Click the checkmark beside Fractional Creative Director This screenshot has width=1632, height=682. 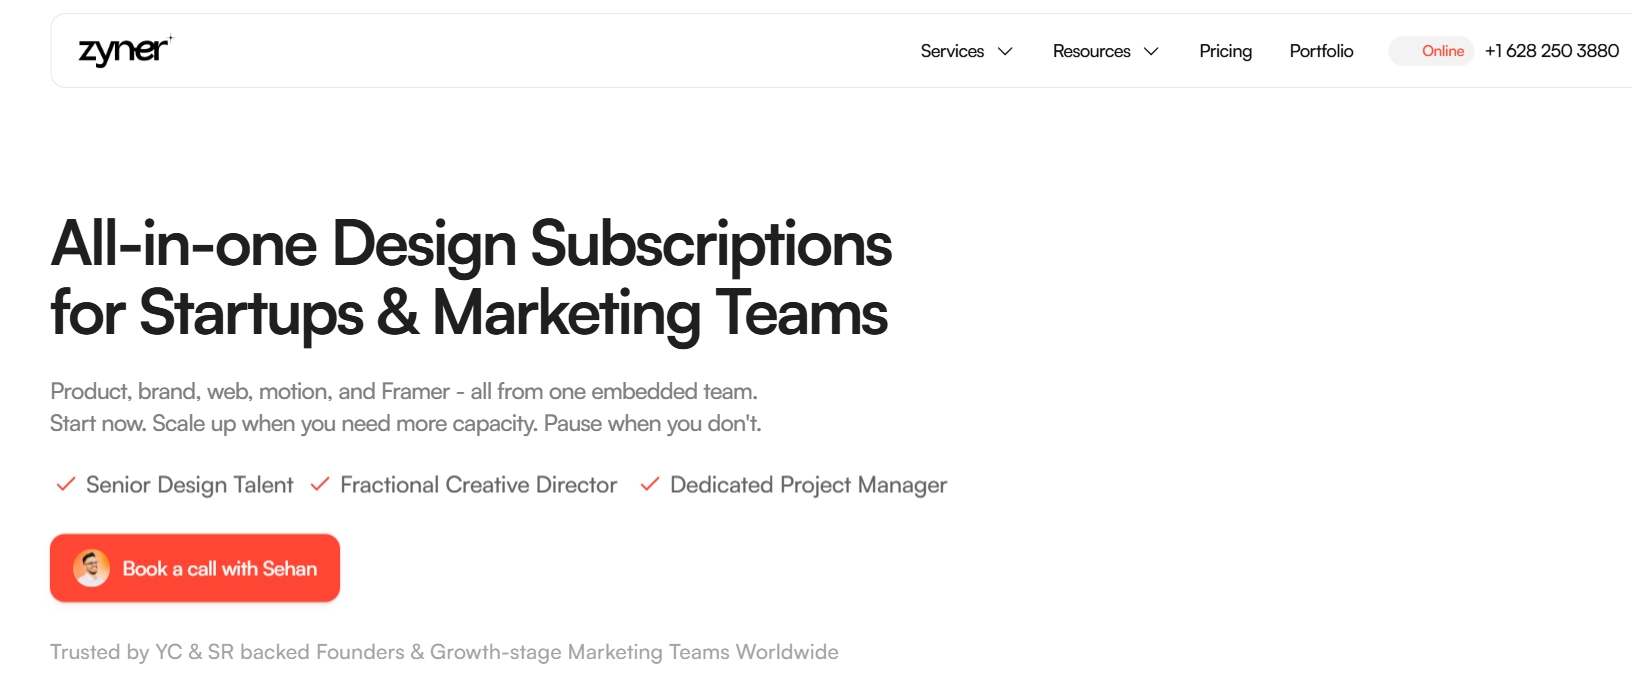click(320, 484)
